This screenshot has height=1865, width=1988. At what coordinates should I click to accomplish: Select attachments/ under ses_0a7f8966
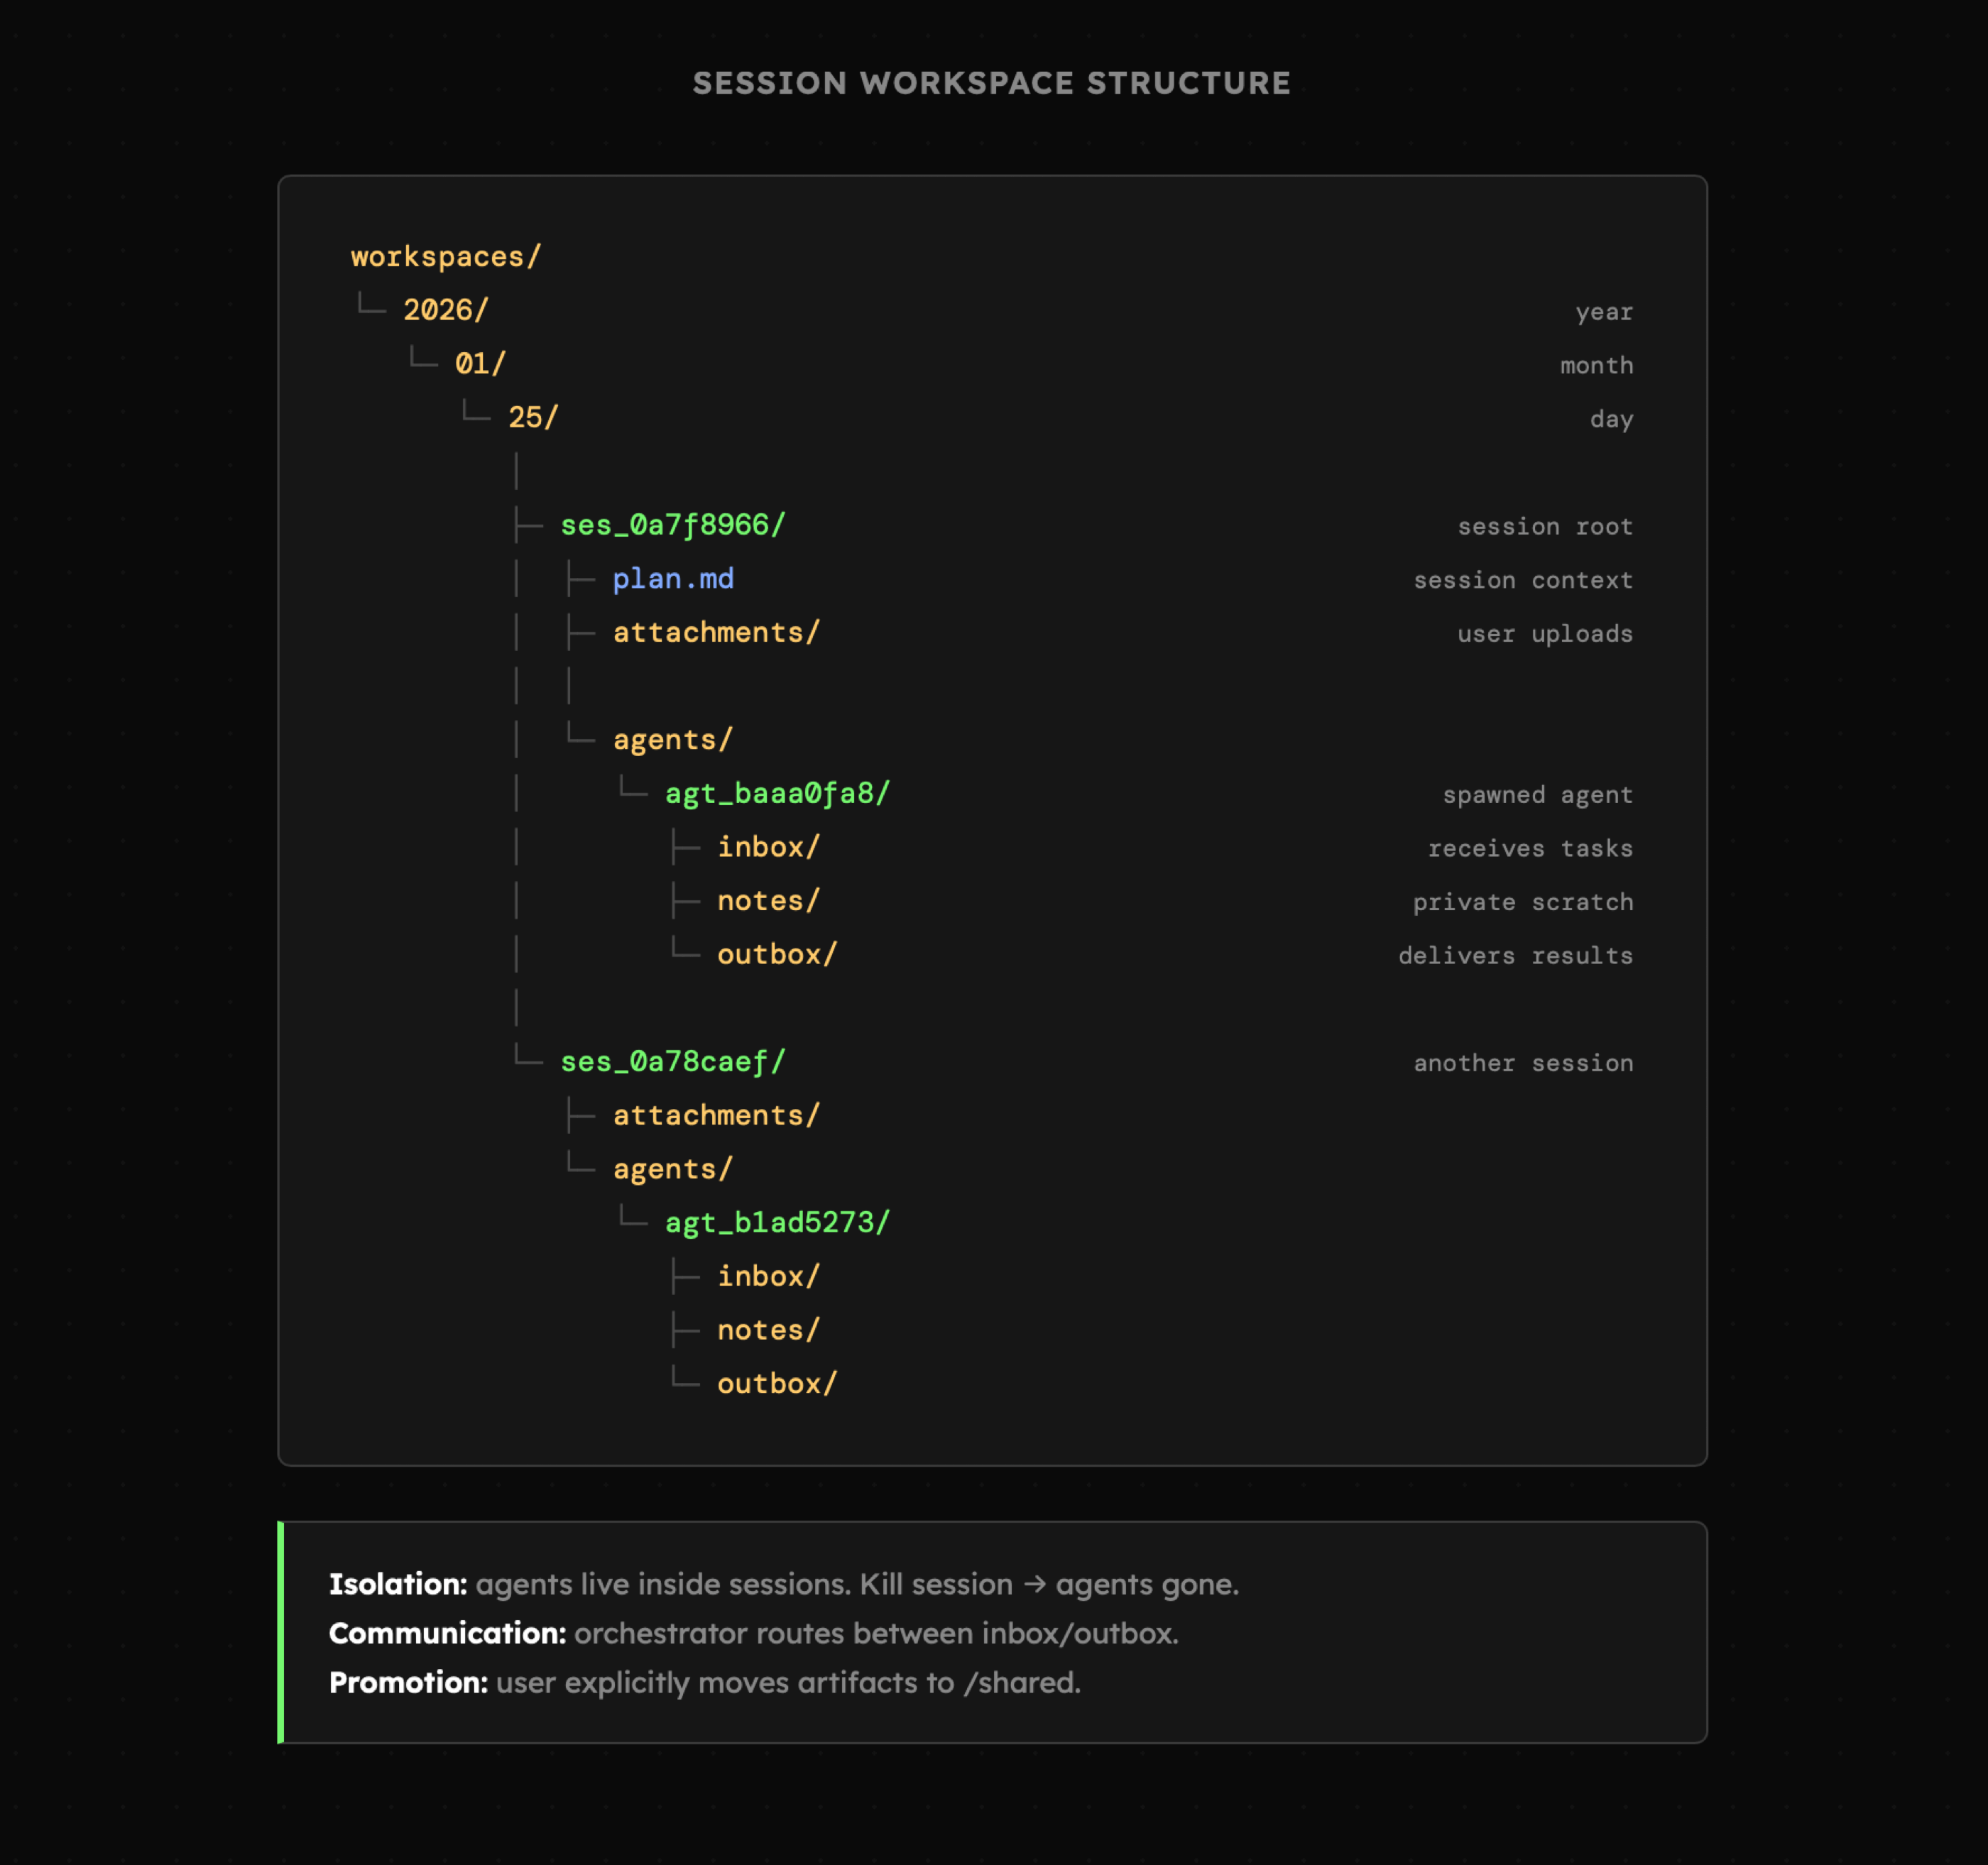pos(715,632)
